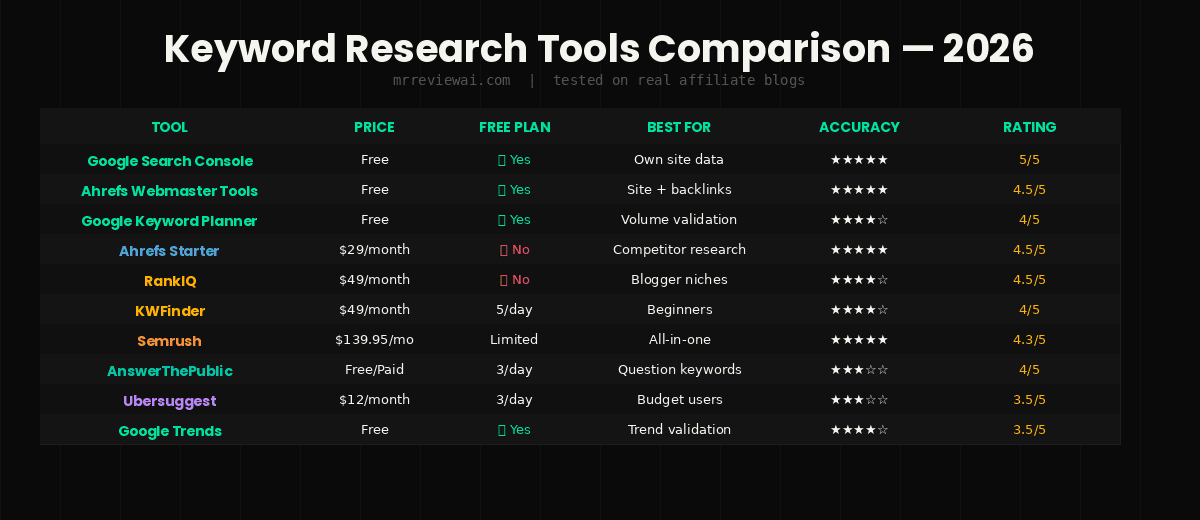
Task: Click the Volume validation cell
Action: pos(679,220)
